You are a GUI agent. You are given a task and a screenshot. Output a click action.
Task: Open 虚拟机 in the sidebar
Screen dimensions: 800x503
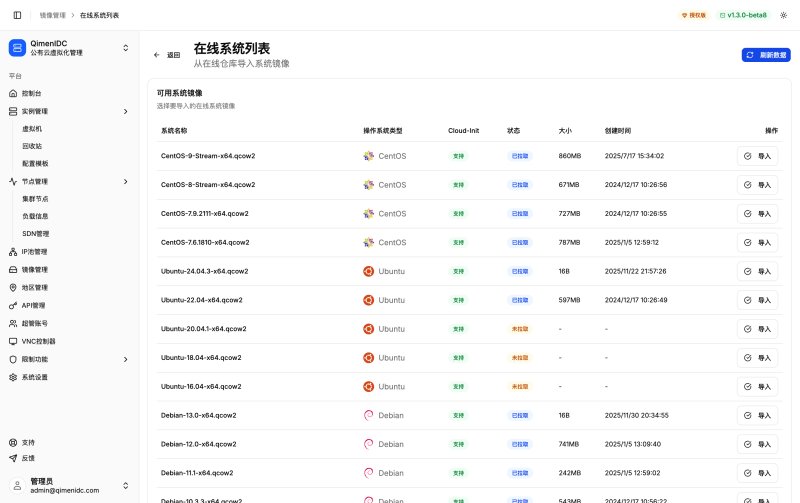coord(32,129)
